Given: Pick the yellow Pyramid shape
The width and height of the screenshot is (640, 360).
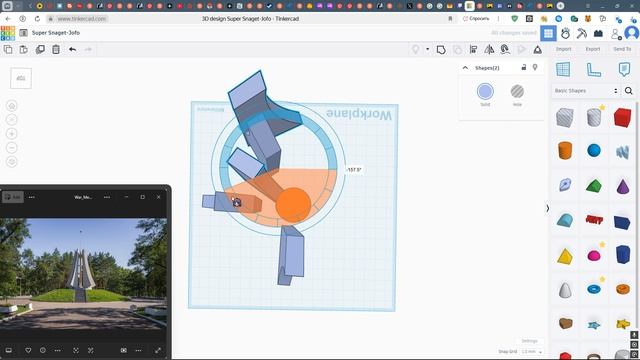Looking at the screenshot, I should point(565,256).
